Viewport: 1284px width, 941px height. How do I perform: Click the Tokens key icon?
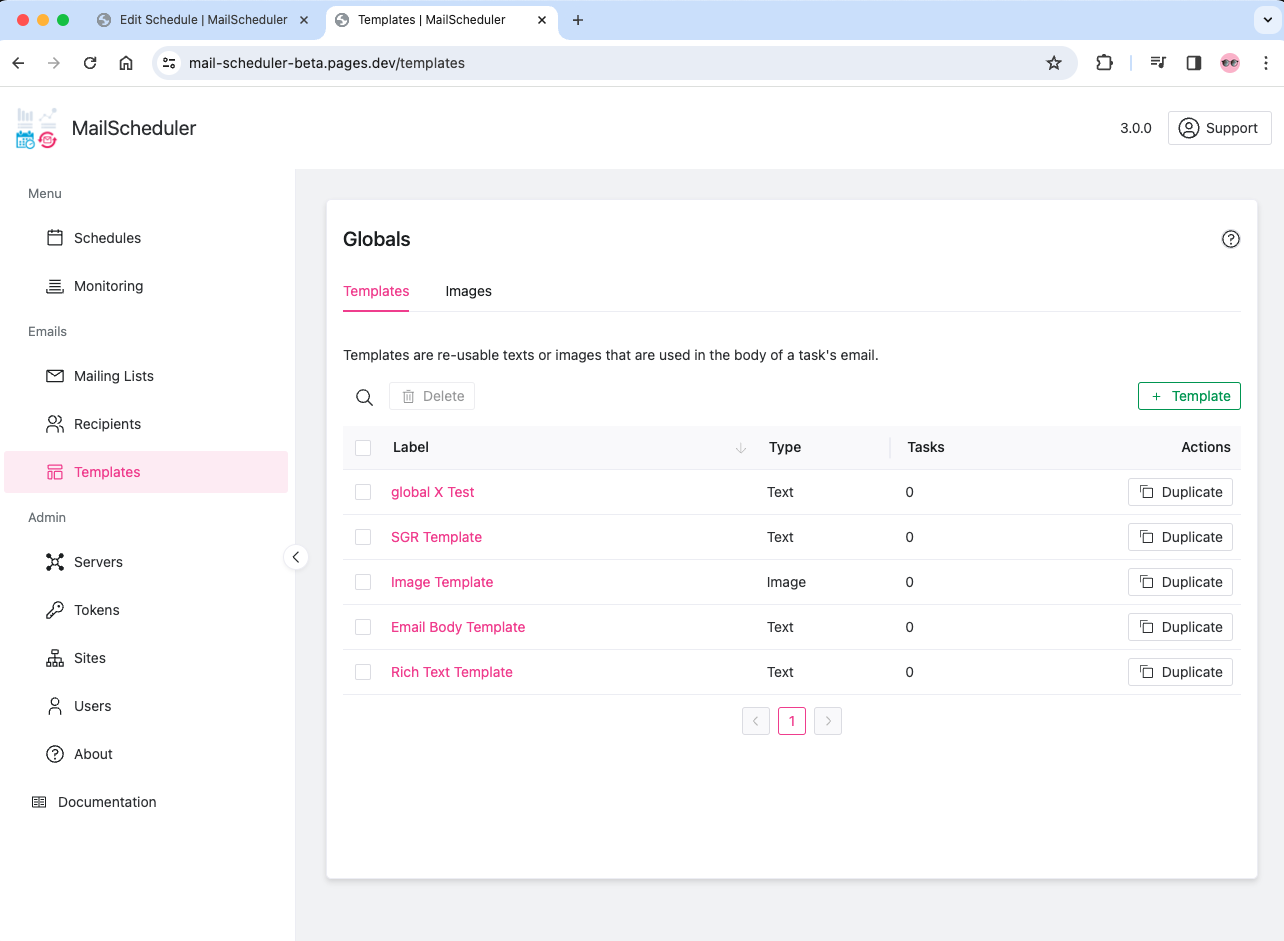[55, 610]
